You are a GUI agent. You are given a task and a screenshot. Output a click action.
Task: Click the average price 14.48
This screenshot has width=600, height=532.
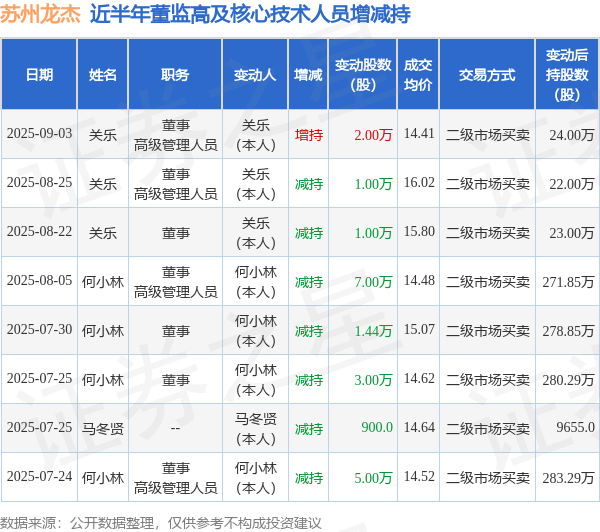[x=419, y=280]
